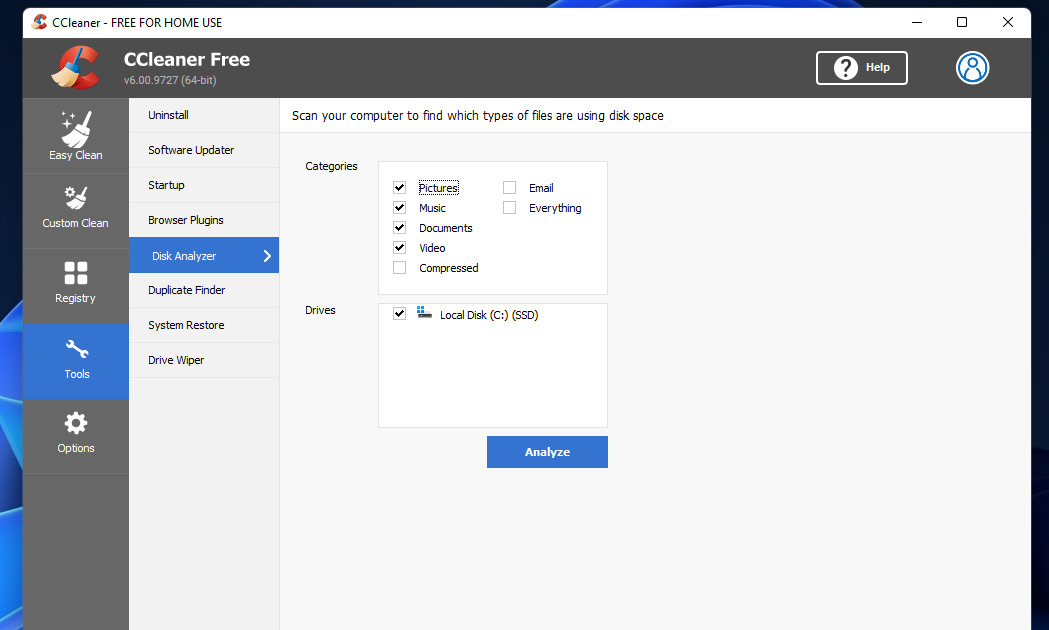
Task: Go to System Restore
Action: point(204,325)
